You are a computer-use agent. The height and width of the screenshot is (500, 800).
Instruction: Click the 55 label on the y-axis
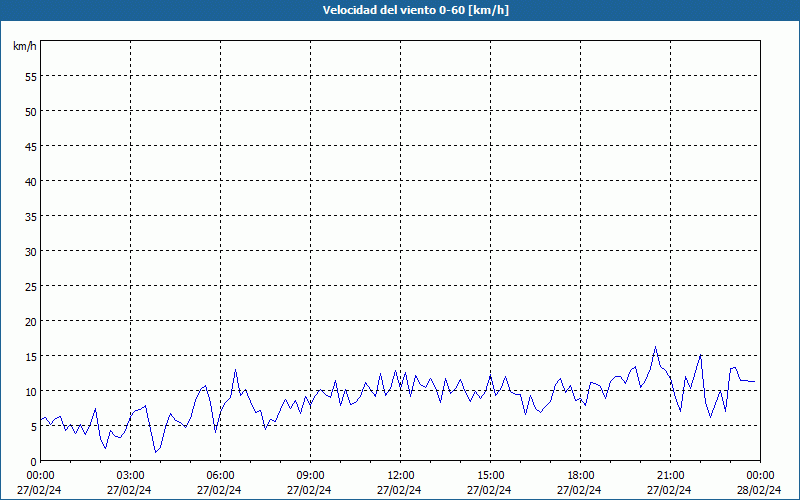point(30,76)
